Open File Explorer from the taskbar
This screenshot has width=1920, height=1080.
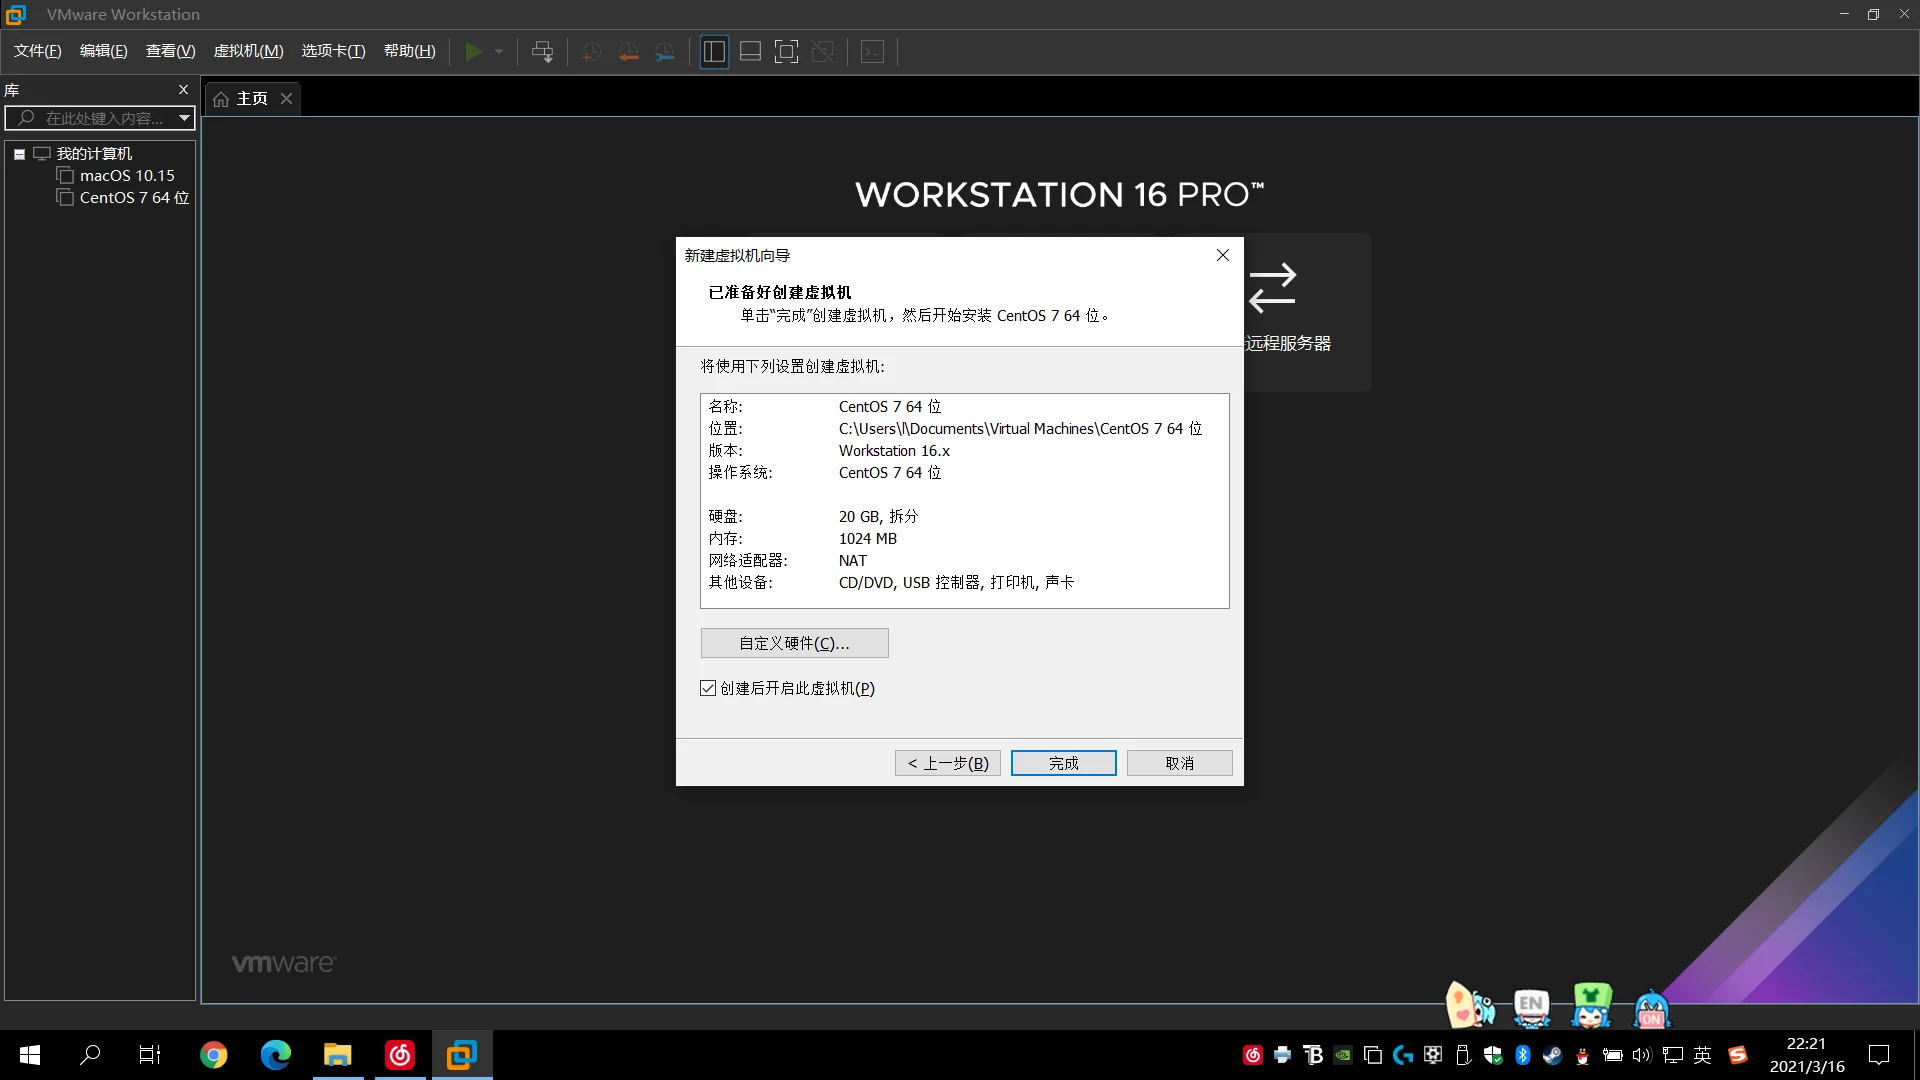point(337,1055)
